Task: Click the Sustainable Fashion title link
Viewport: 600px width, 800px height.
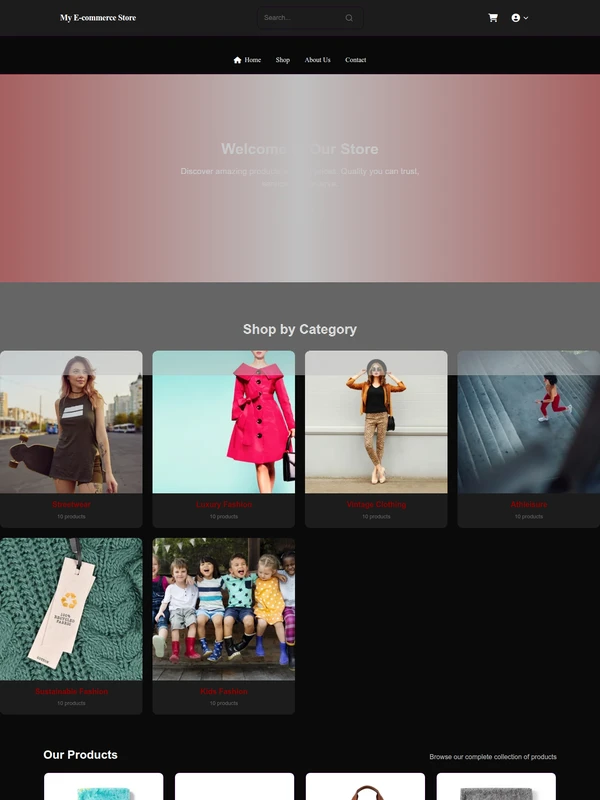Action: [x=71, y=692]
